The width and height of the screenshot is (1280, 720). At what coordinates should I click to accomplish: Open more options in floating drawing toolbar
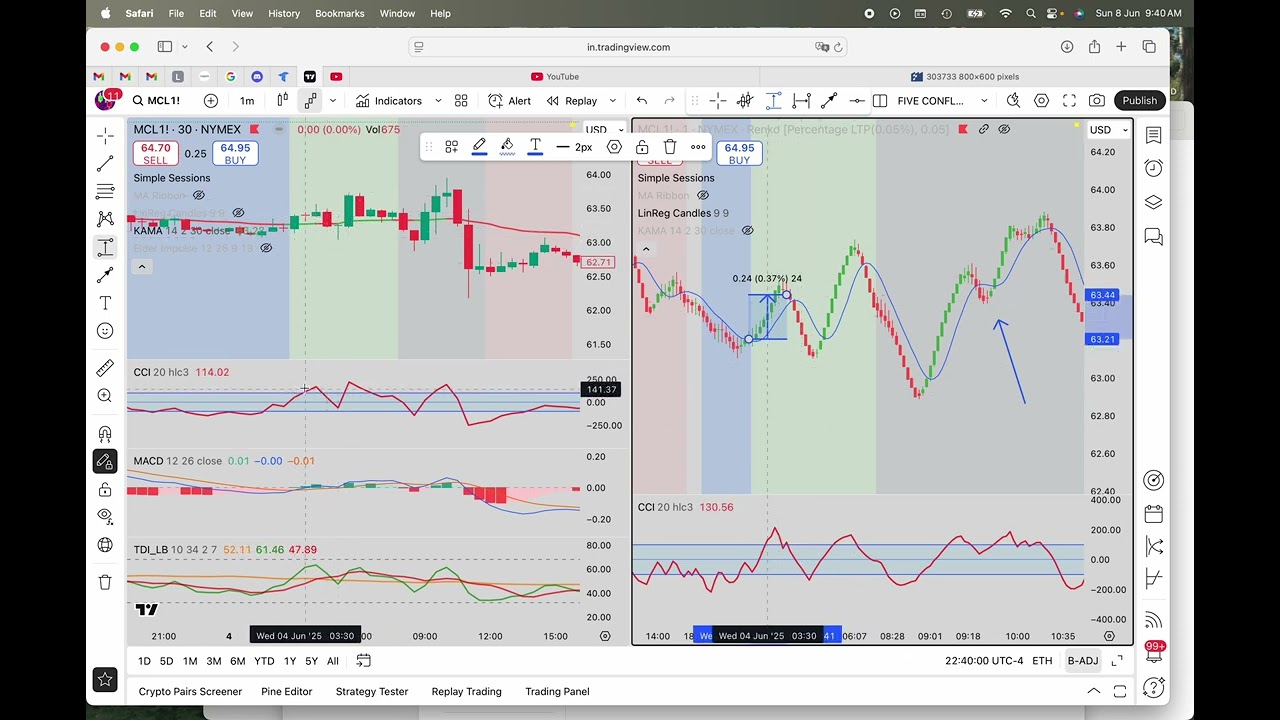[698, 147]
